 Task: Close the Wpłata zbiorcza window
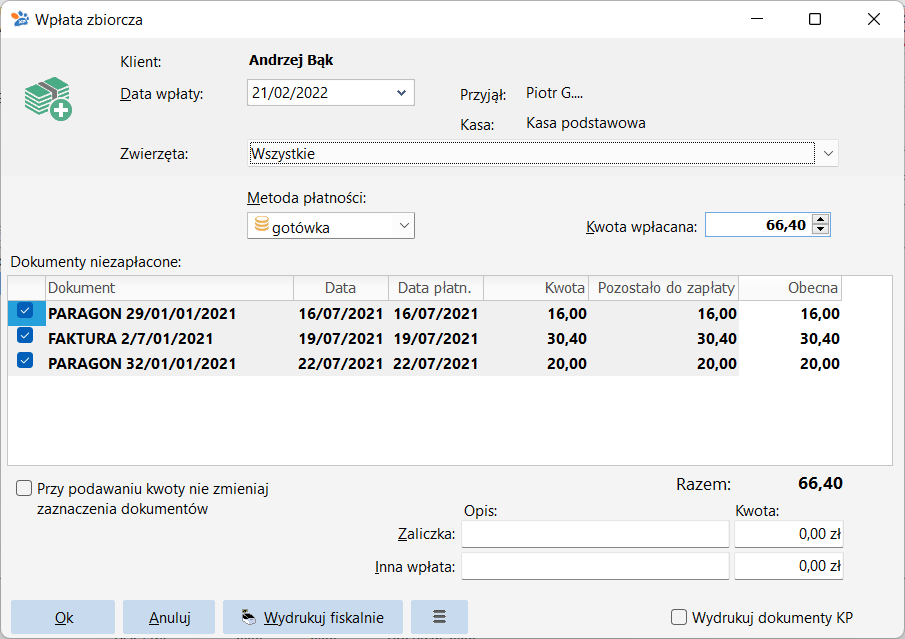pyautogui.click(x=874, y=19)
